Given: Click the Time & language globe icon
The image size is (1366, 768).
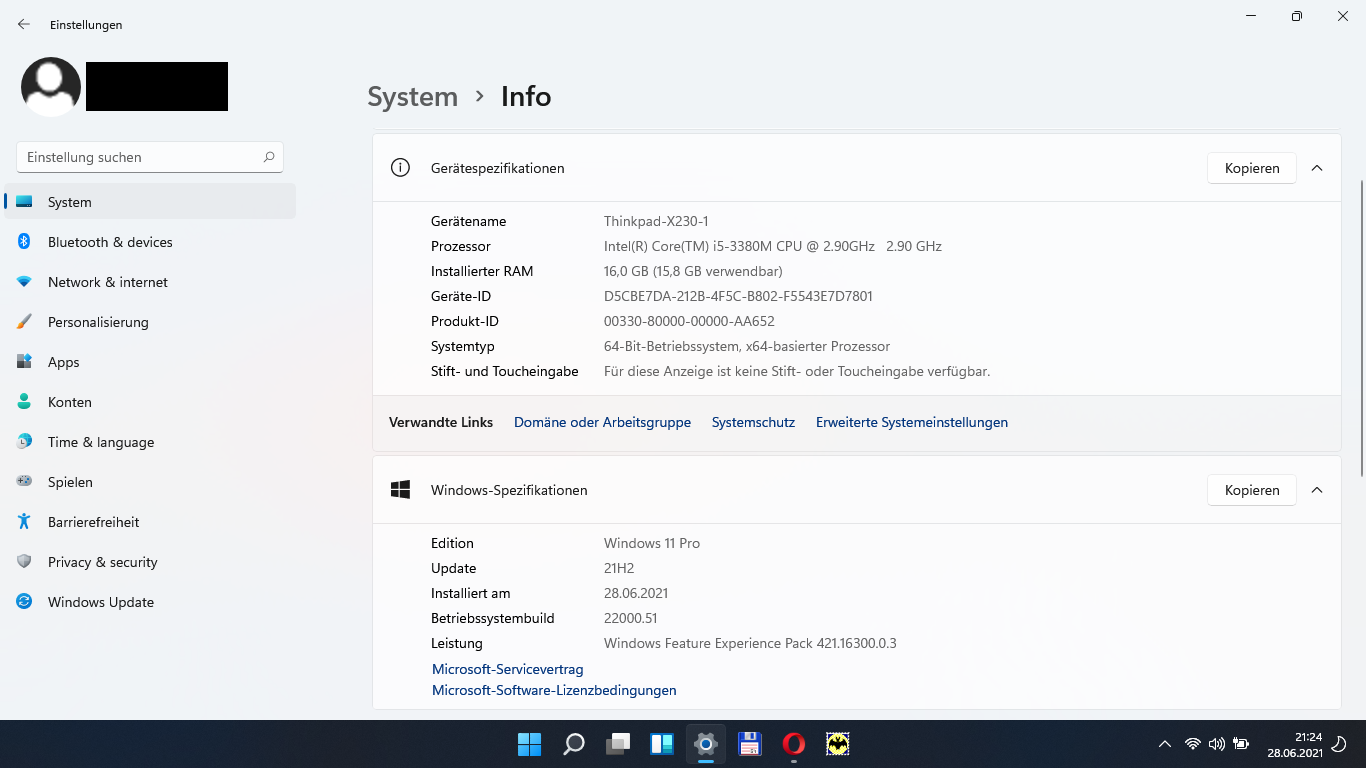Looking at the screenshot, I should click(24, 442).
